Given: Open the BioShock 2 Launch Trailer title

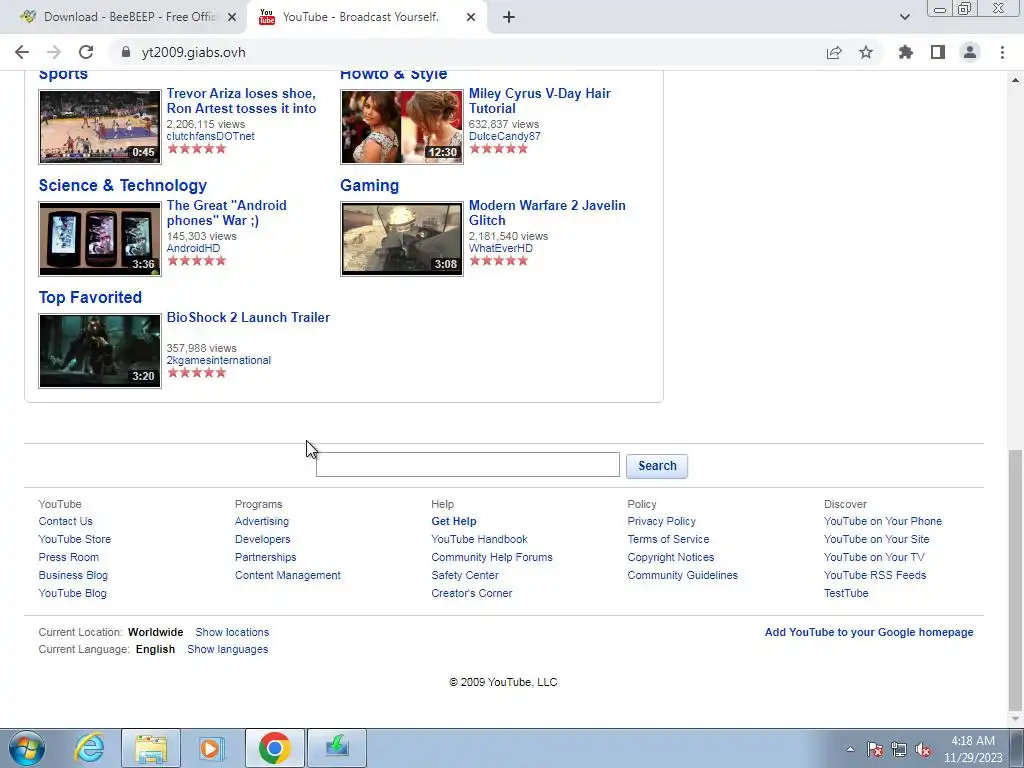Looking at the screenshot, I should 248,317.
